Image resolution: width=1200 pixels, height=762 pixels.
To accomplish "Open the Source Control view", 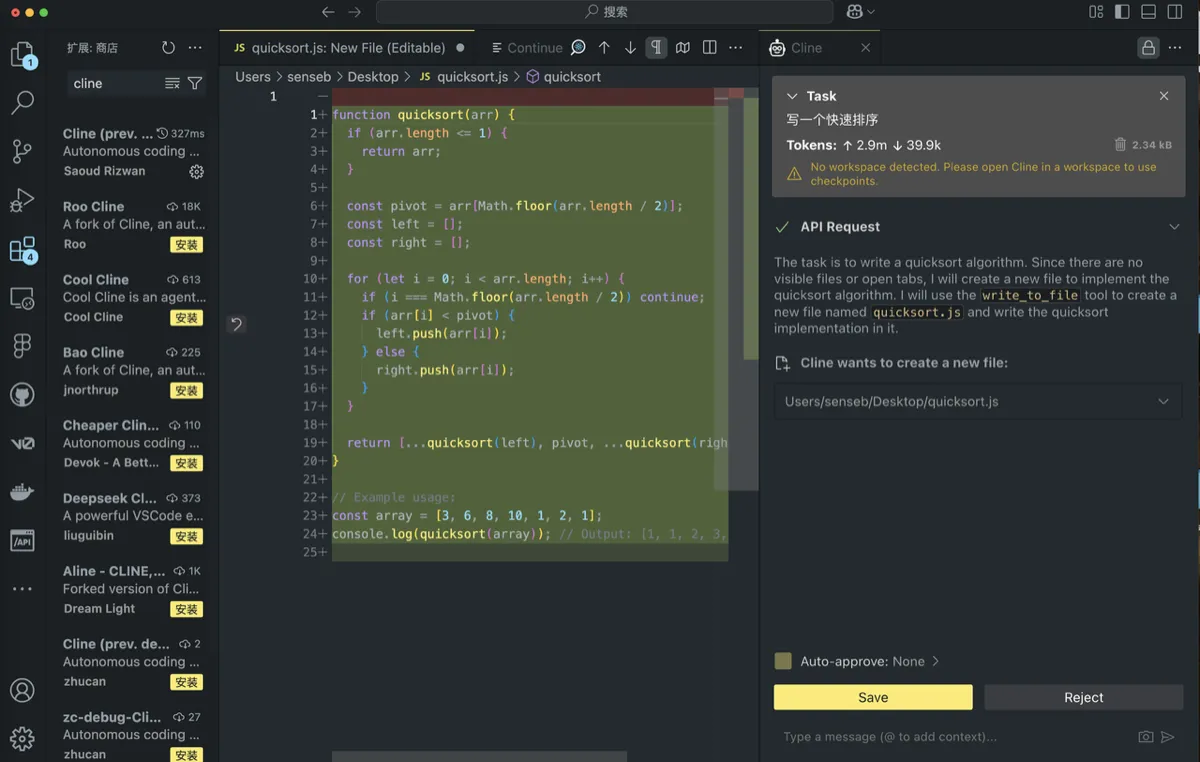I will [x=22, y=151].
